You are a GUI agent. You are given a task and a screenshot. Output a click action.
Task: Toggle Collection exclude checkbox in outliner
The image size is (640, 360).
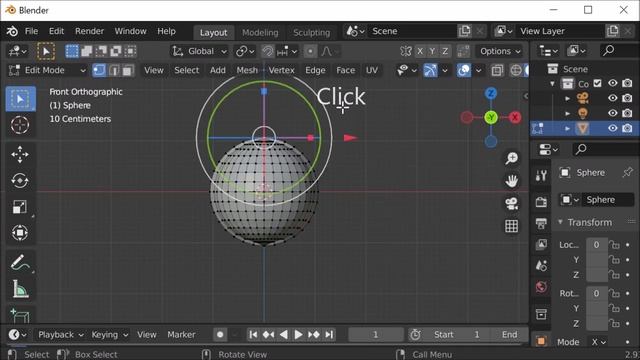[598, 83]
